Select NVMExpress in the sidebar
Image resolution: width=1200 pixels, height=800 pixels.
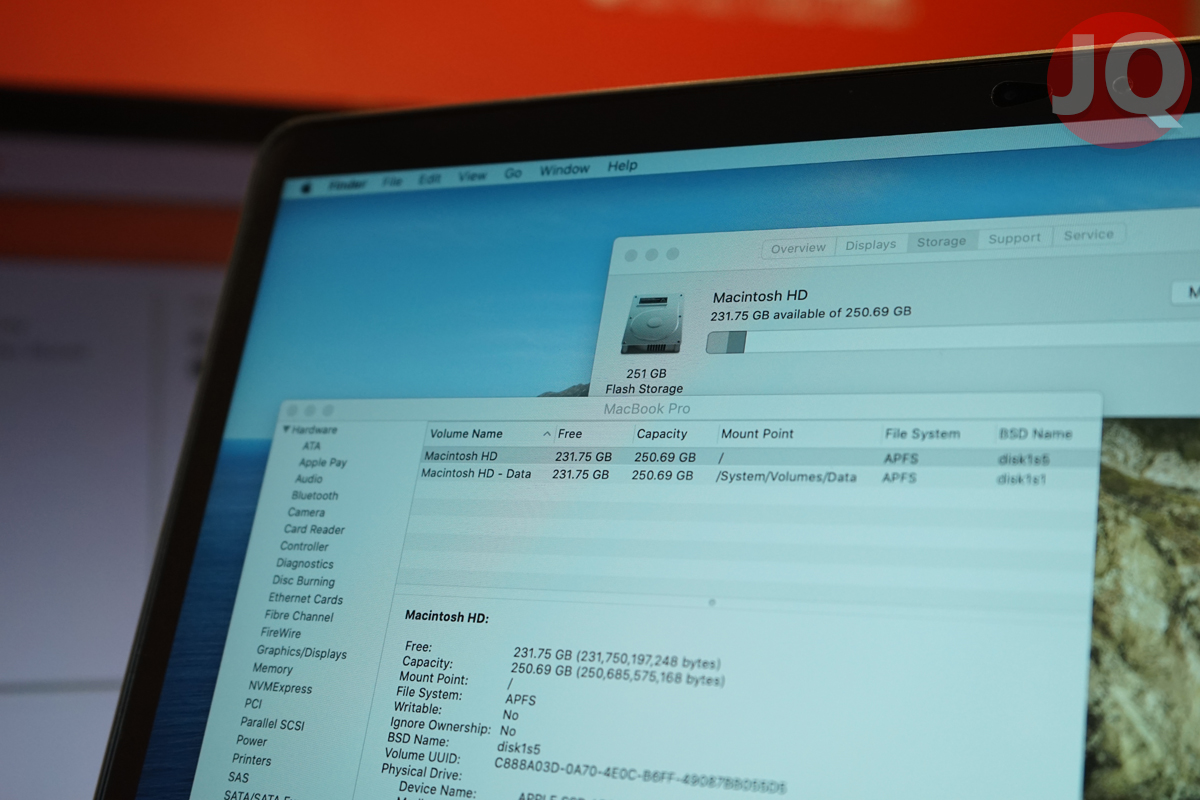coord(280,688)
